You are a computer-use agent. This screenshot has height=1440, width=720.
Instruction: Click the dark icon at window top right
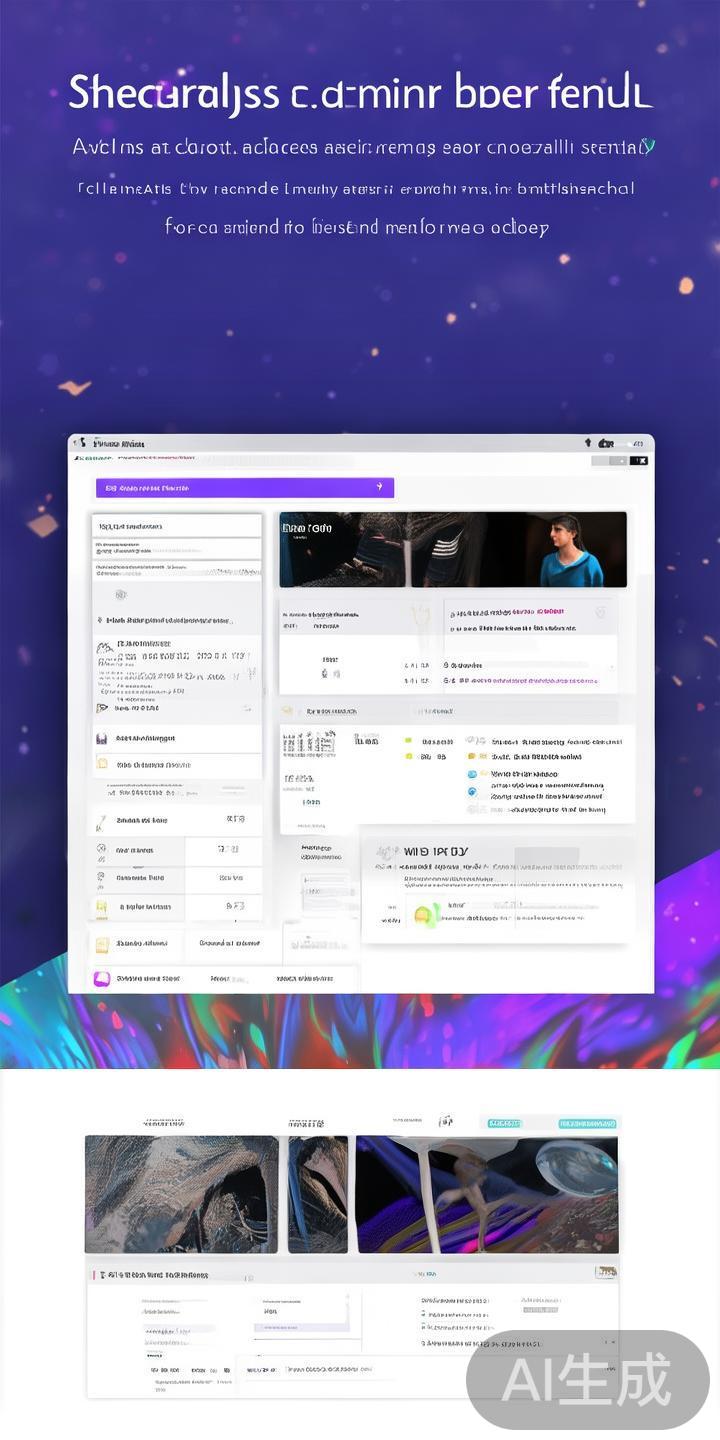tap(605, 443)
